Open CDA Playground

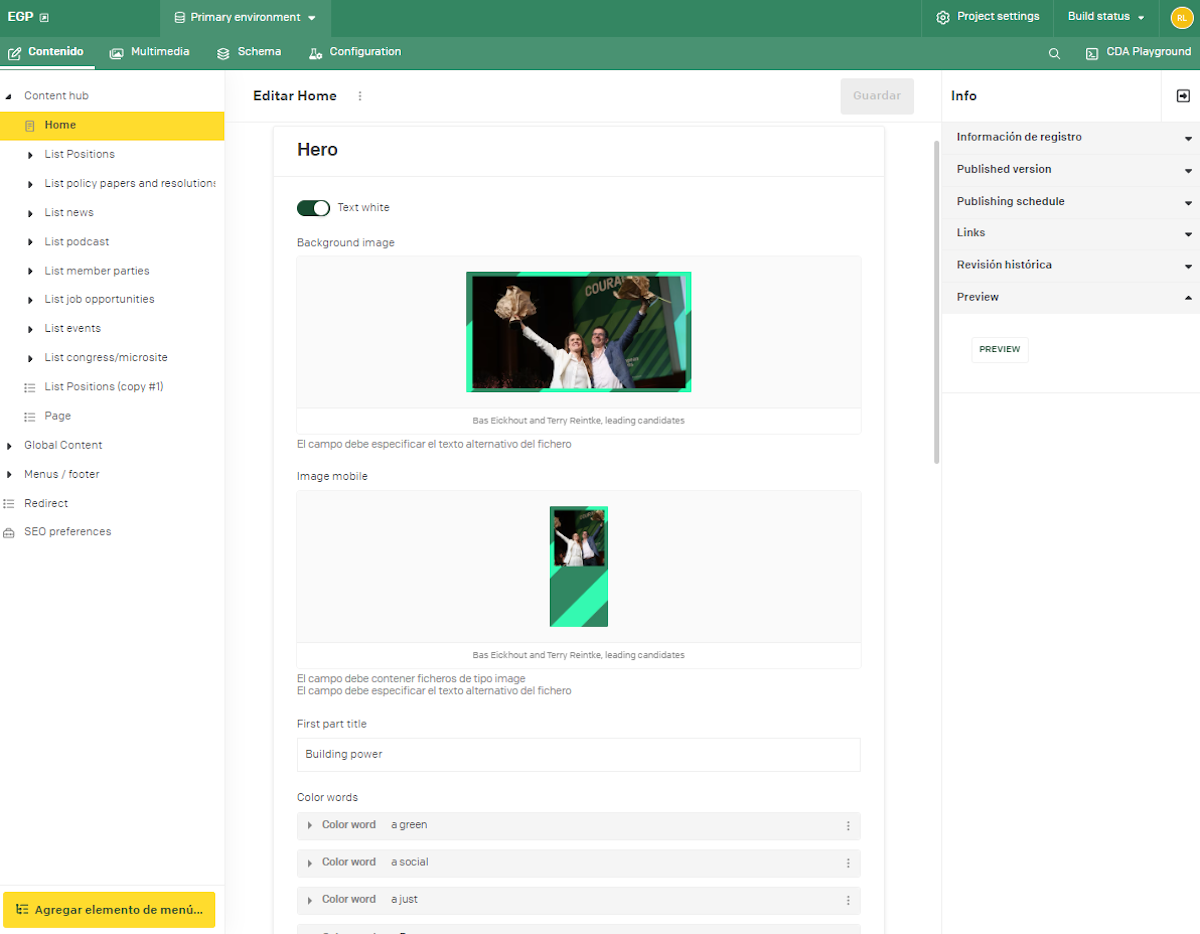1138,52
